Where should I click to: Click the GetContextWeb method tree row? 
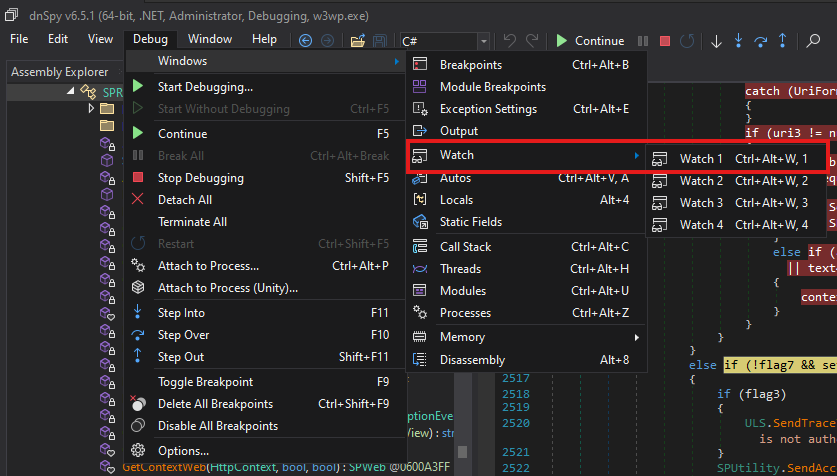click(275, 467)
